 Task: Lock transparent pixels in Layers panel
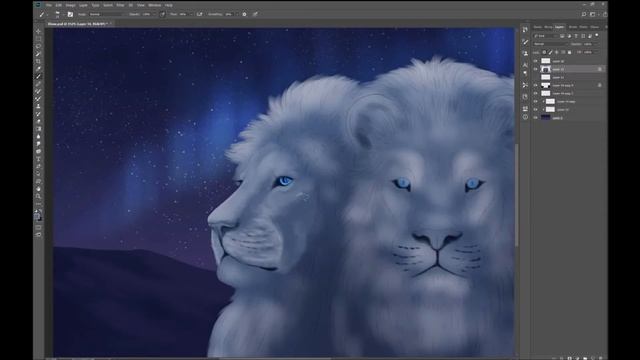[x=544, y=52]
